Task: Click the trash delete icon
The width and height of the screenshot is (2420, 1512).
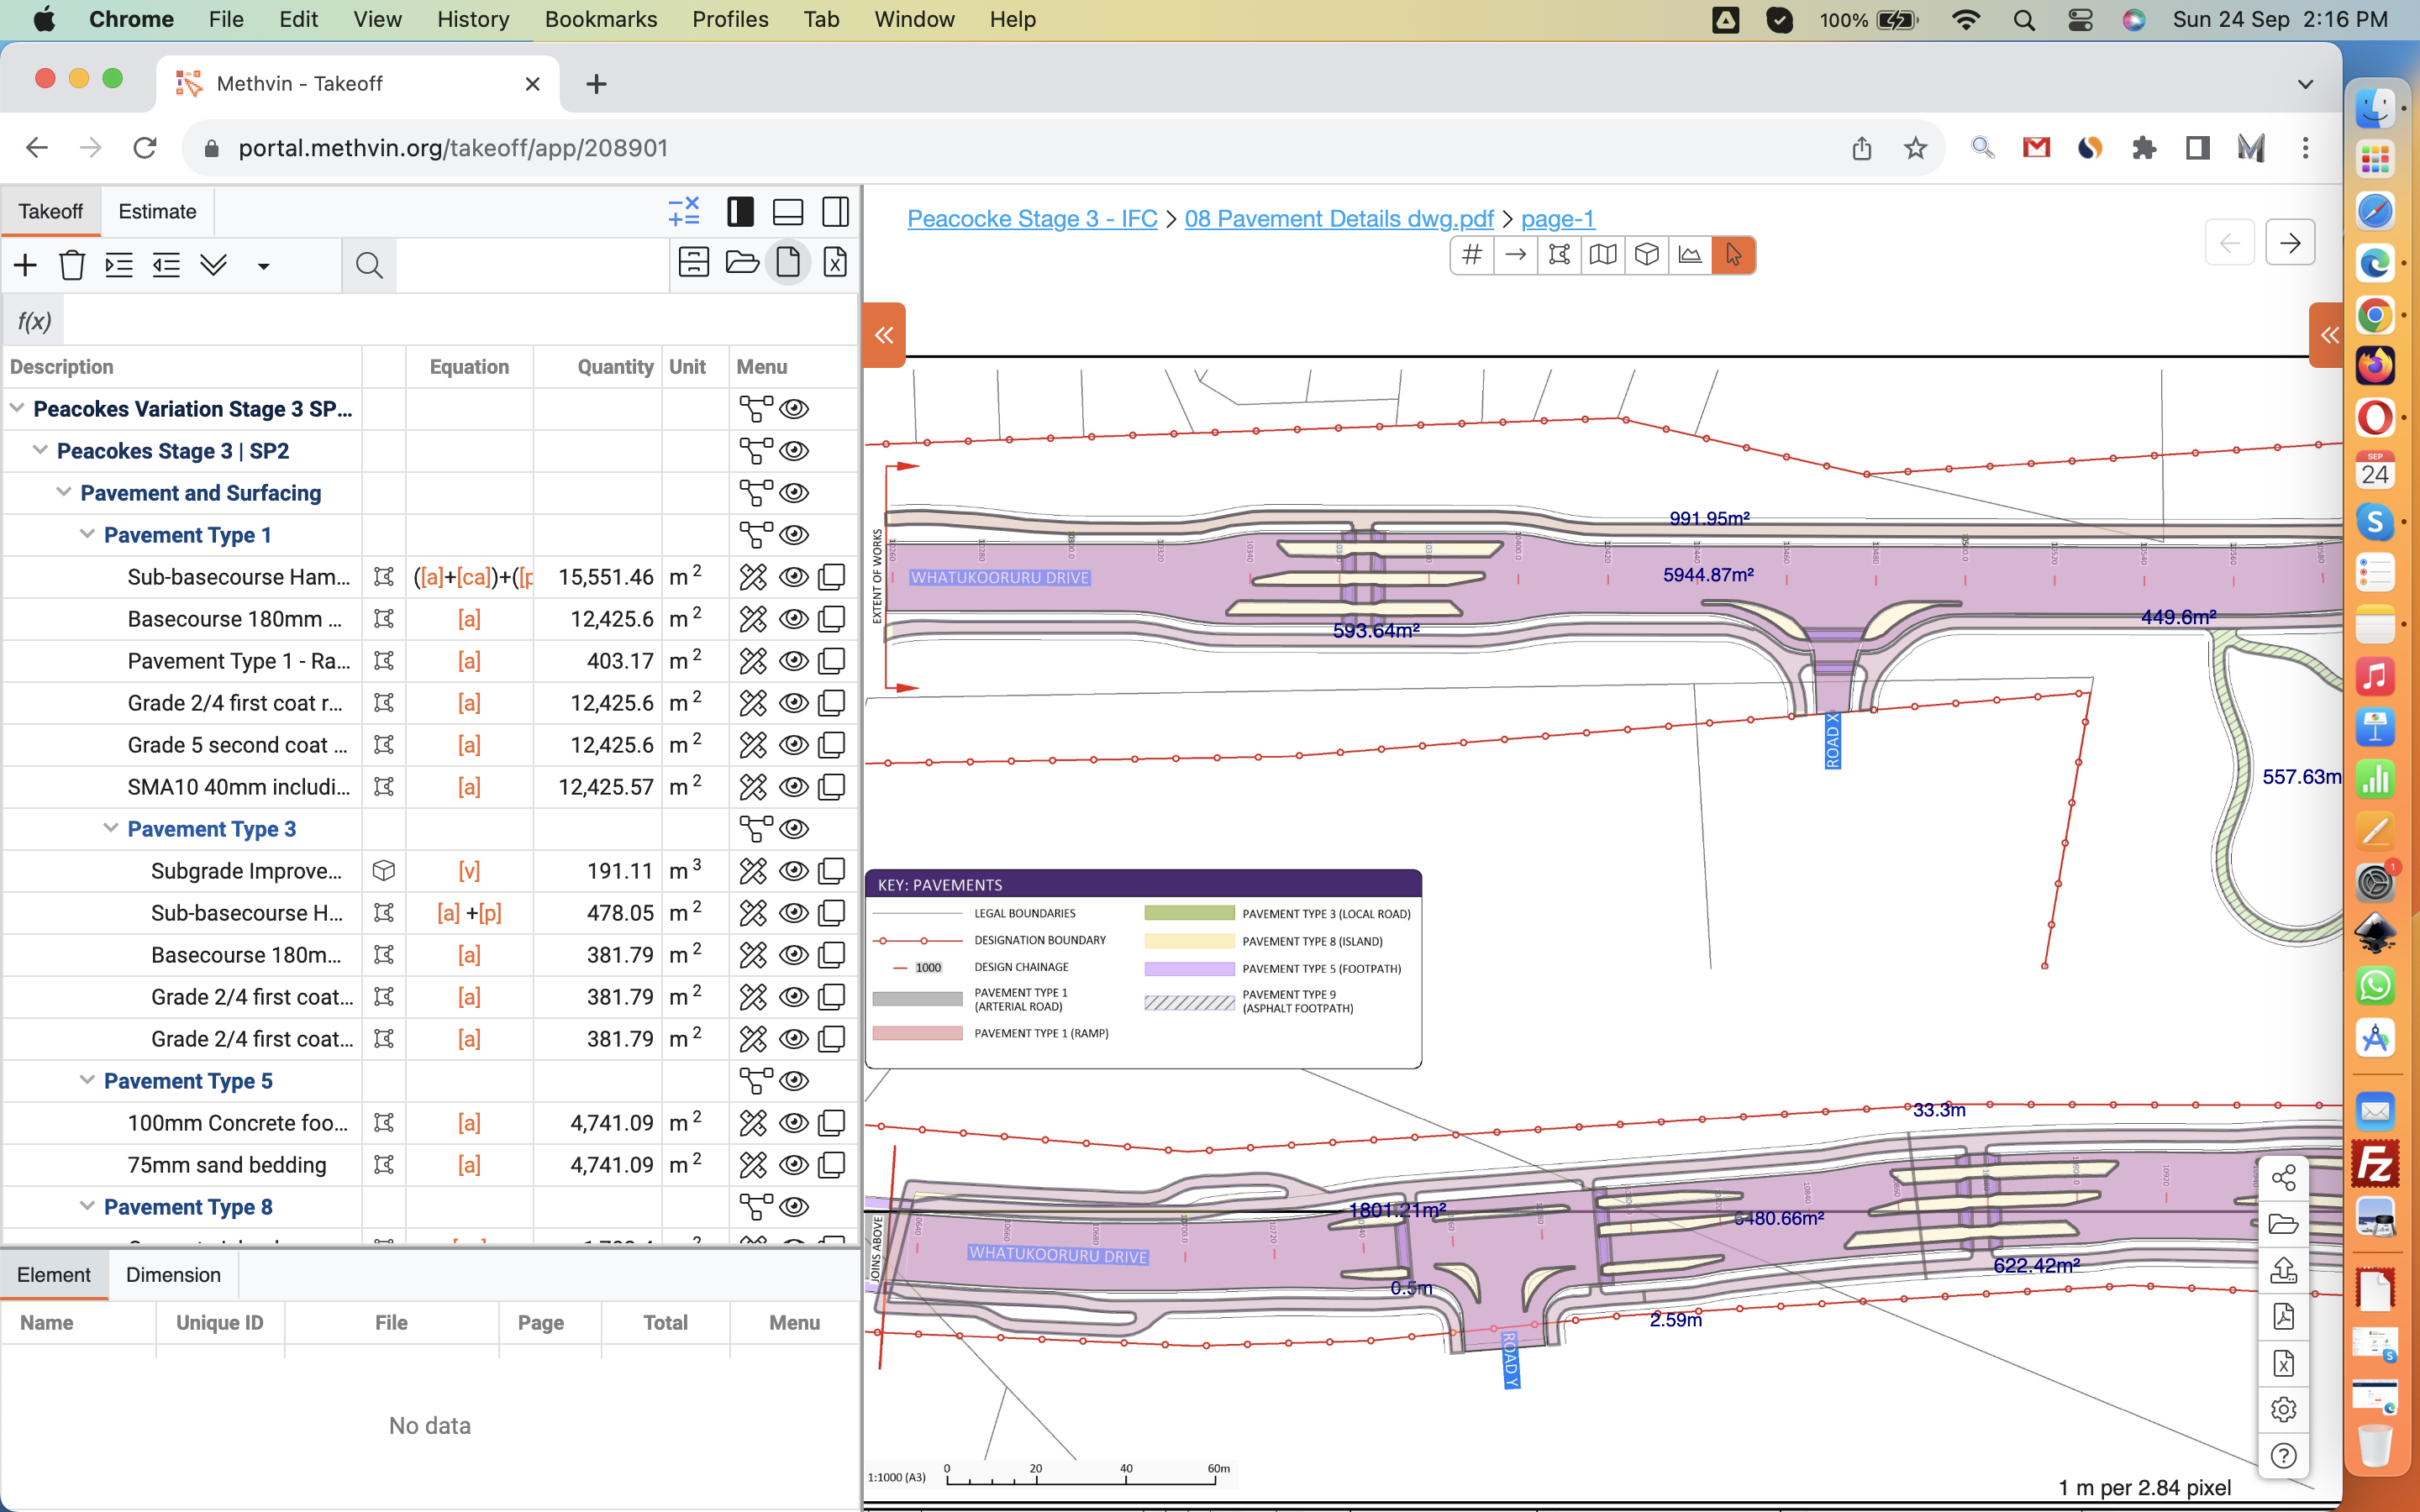Action: (71, 265)
